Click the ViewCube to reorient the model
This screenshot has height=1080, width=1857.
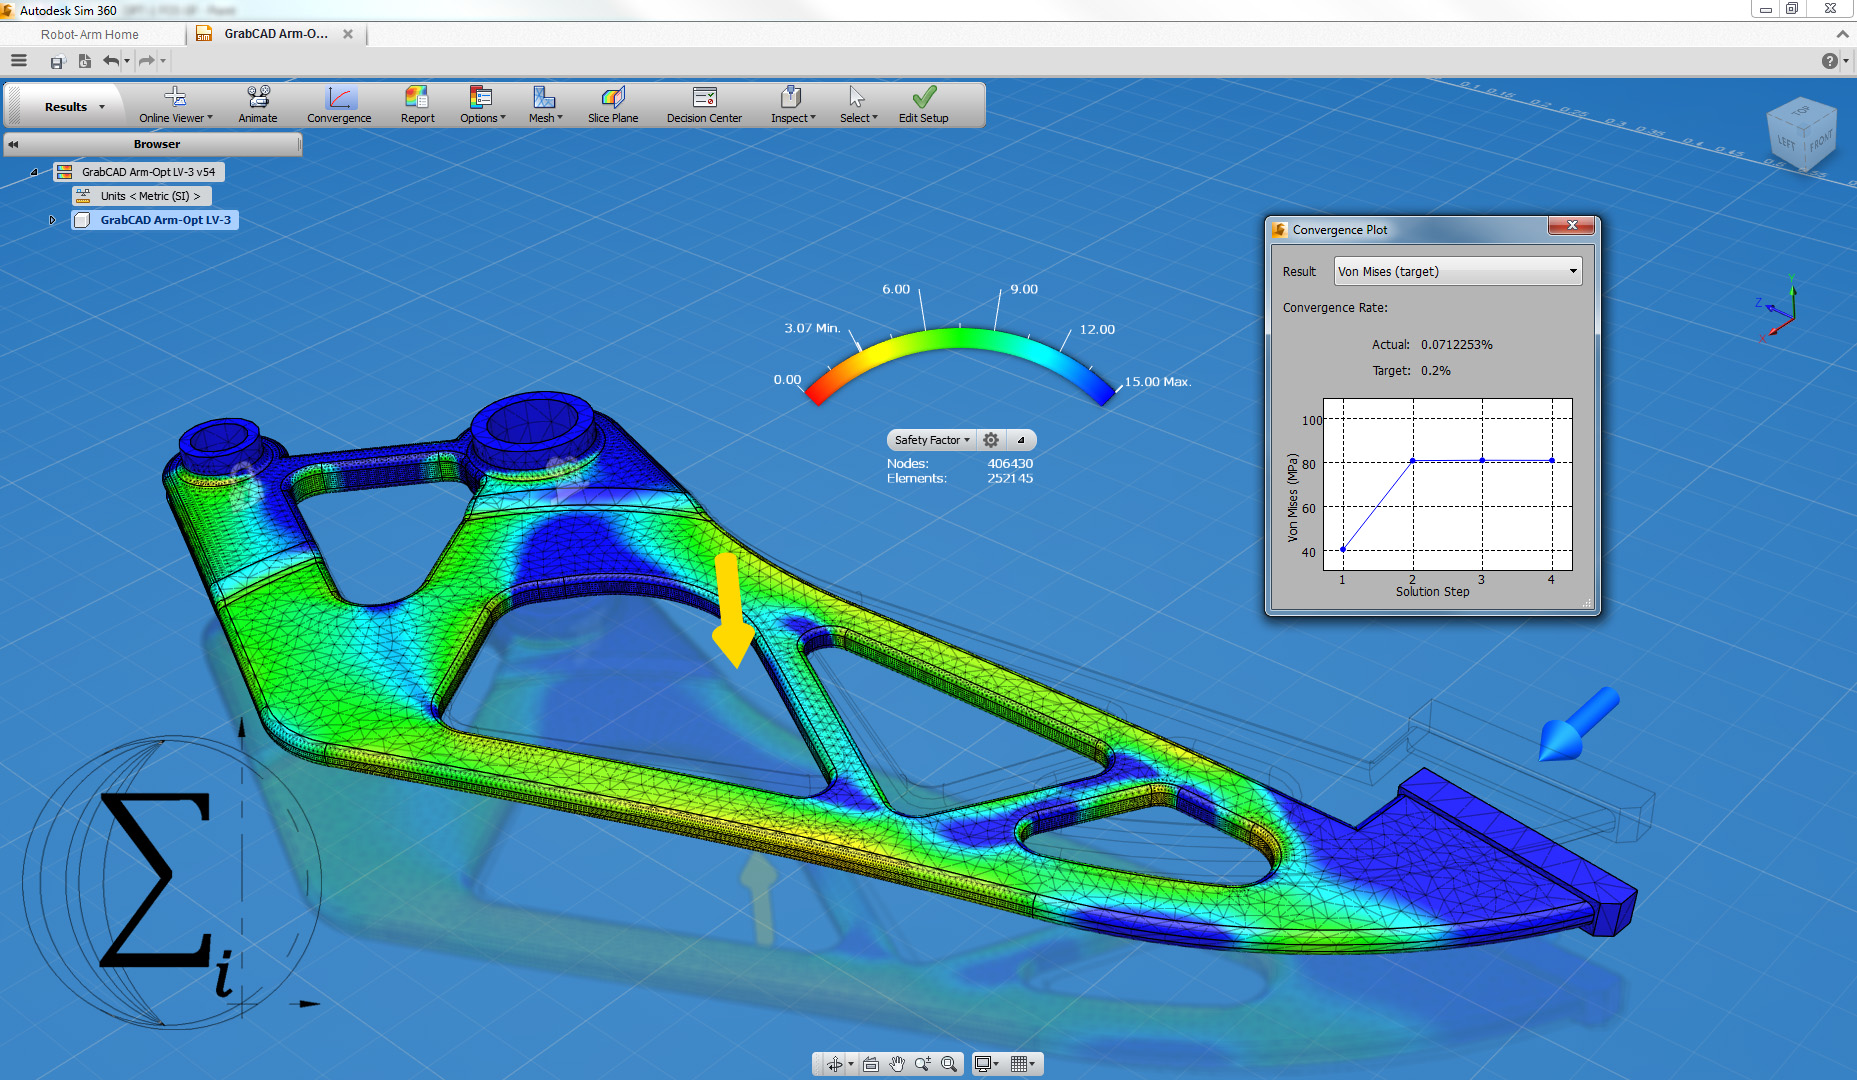click(x=1800, y=136)
